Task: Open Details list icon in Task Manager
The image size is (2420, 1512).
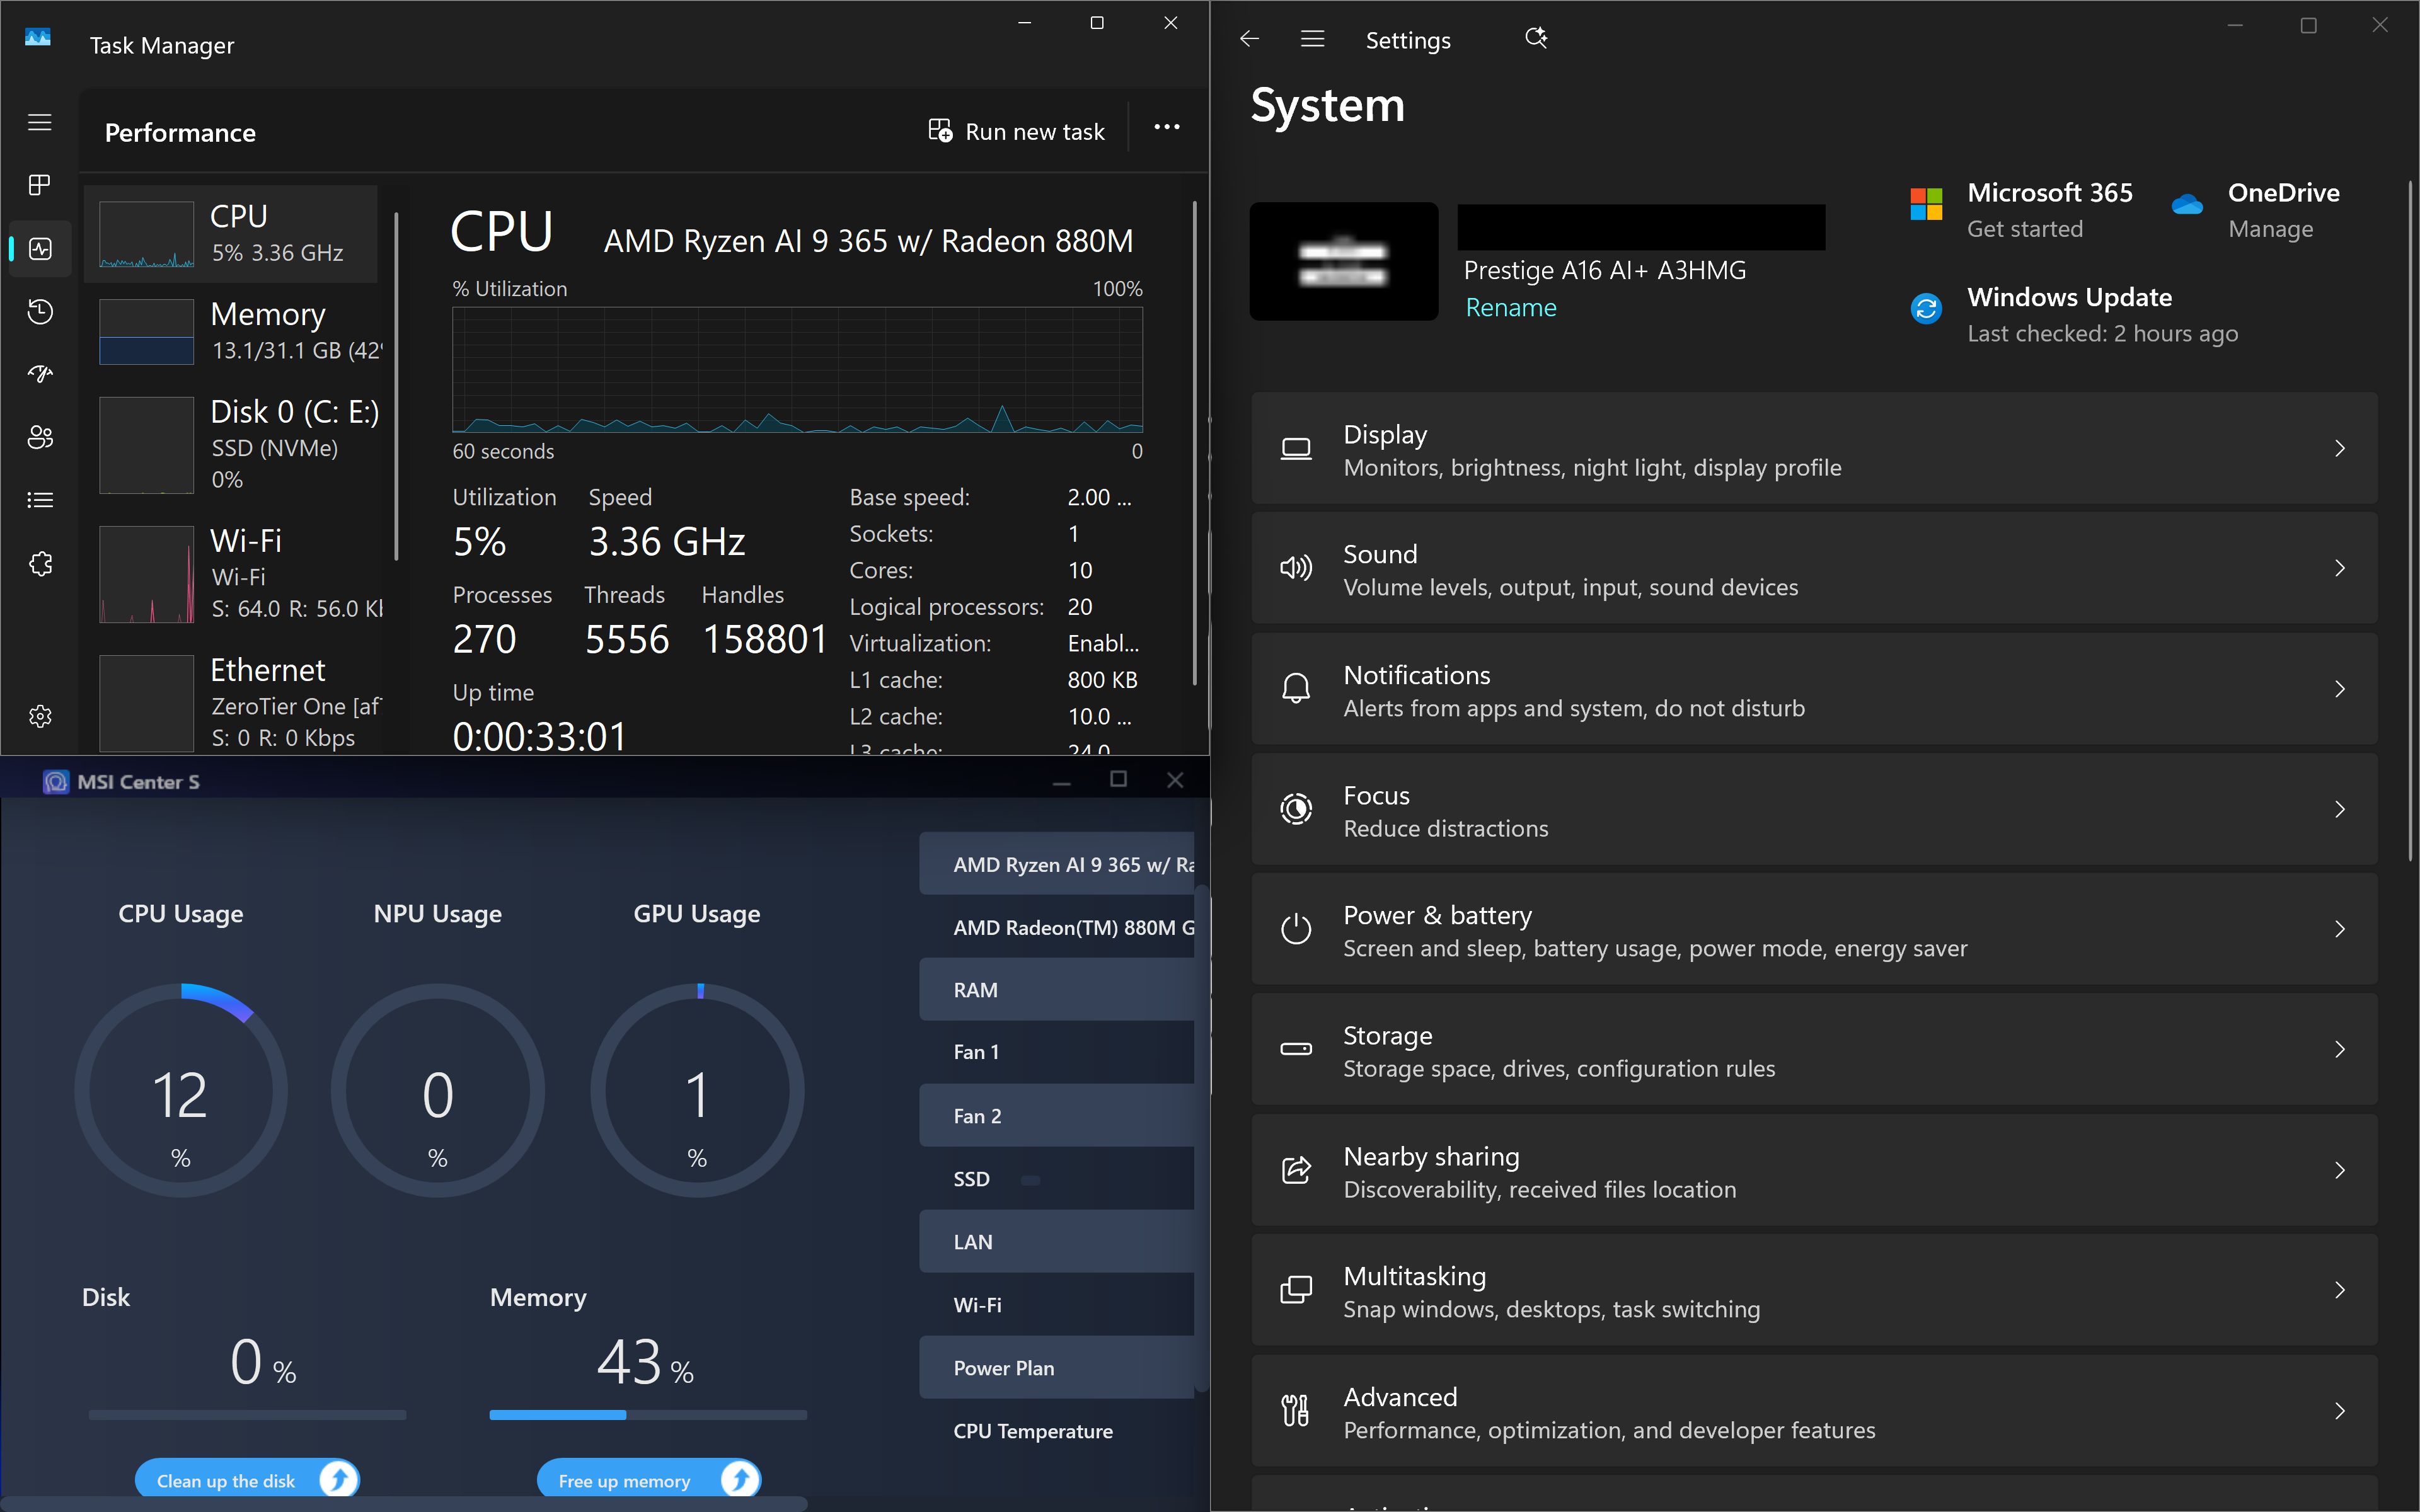Action: [x=40, y=500]
